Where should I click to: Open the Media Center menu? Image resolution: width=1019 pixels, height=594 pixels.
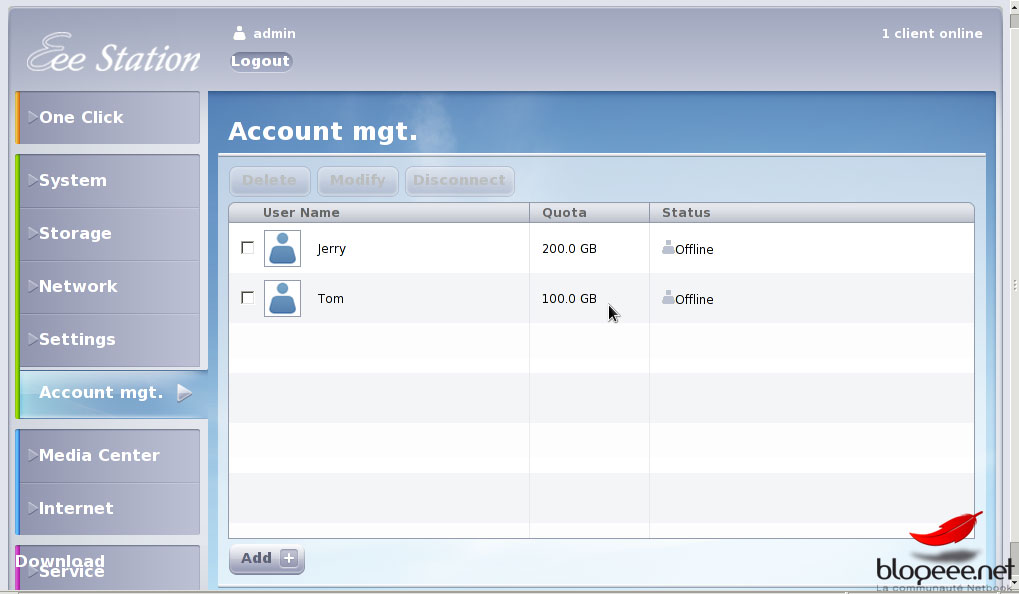(x=98, y=456)
